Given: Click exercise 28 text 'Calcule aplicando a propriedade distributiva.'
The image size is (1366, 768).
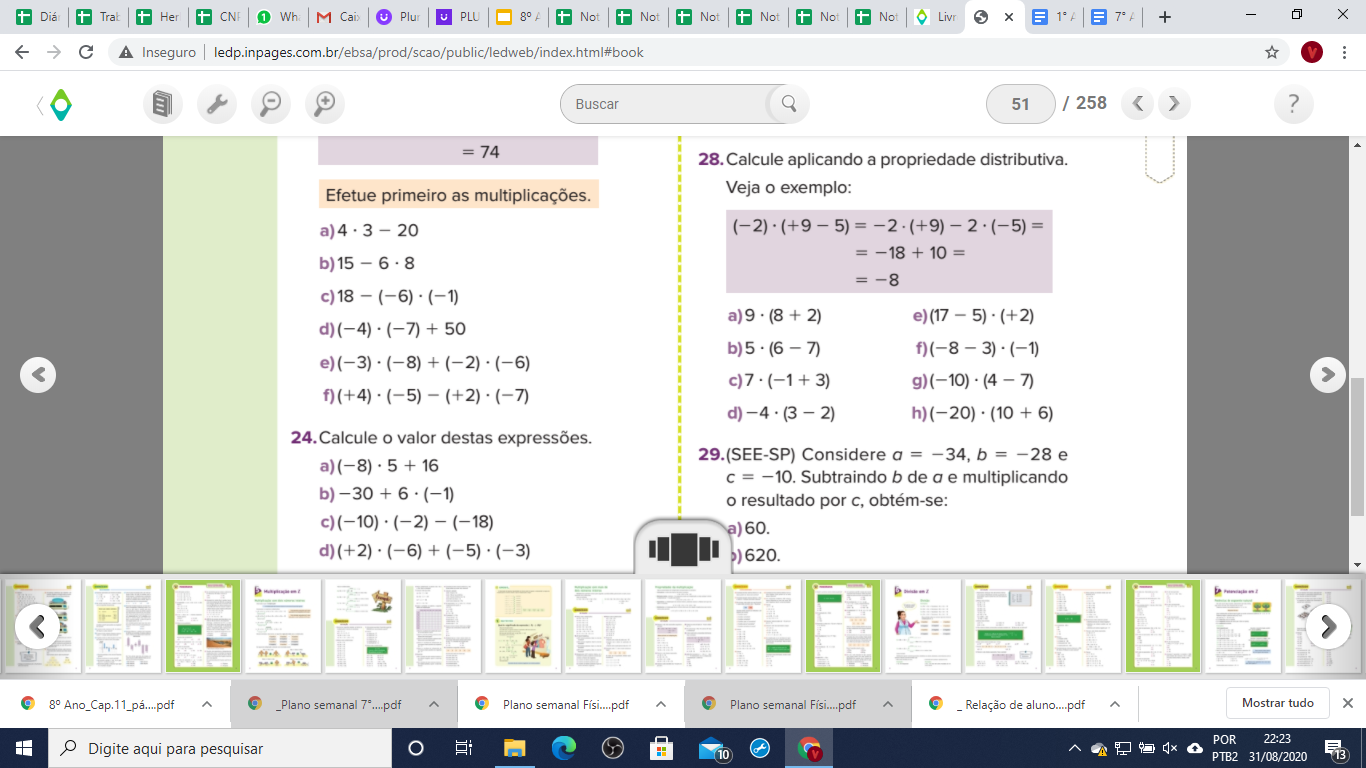Looking at the screenshot, I should [x=897, y=159].
